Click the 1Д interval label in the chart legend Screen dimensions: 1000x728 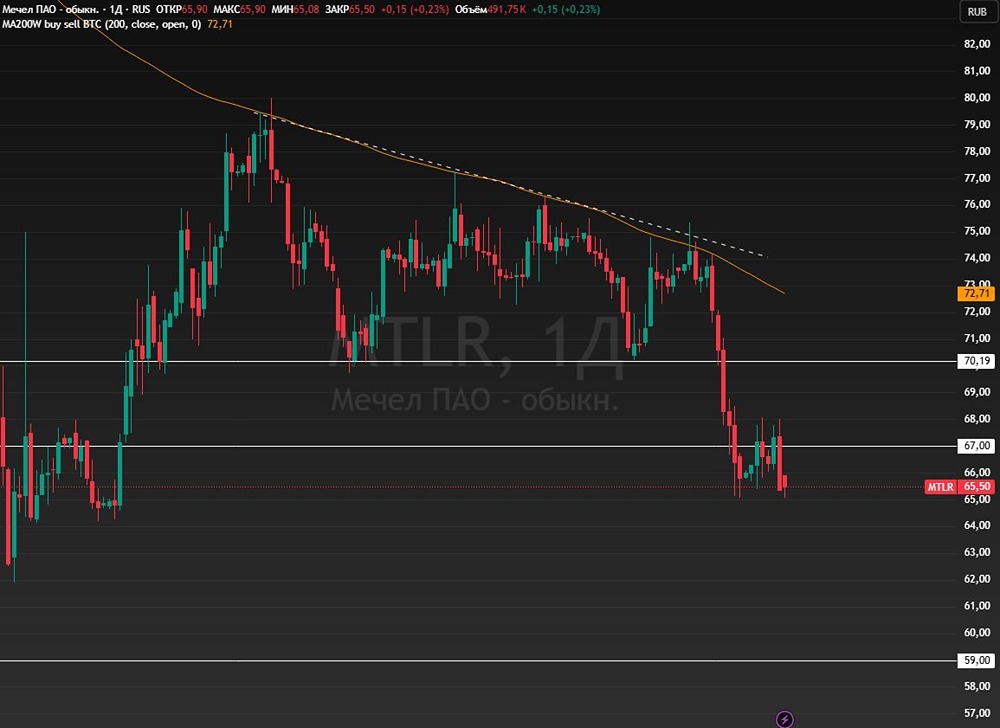[x=117, y=10]
